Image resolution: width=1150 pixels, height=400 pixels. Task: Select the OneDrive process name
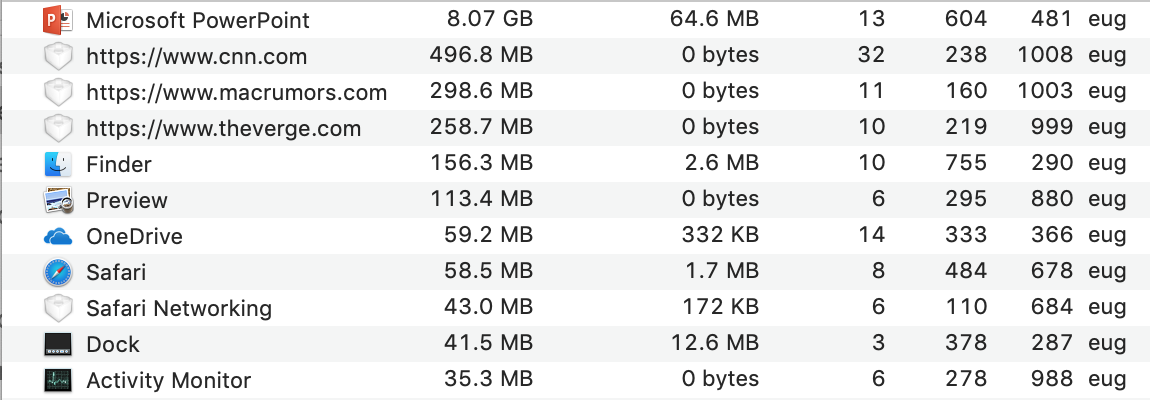134,236
